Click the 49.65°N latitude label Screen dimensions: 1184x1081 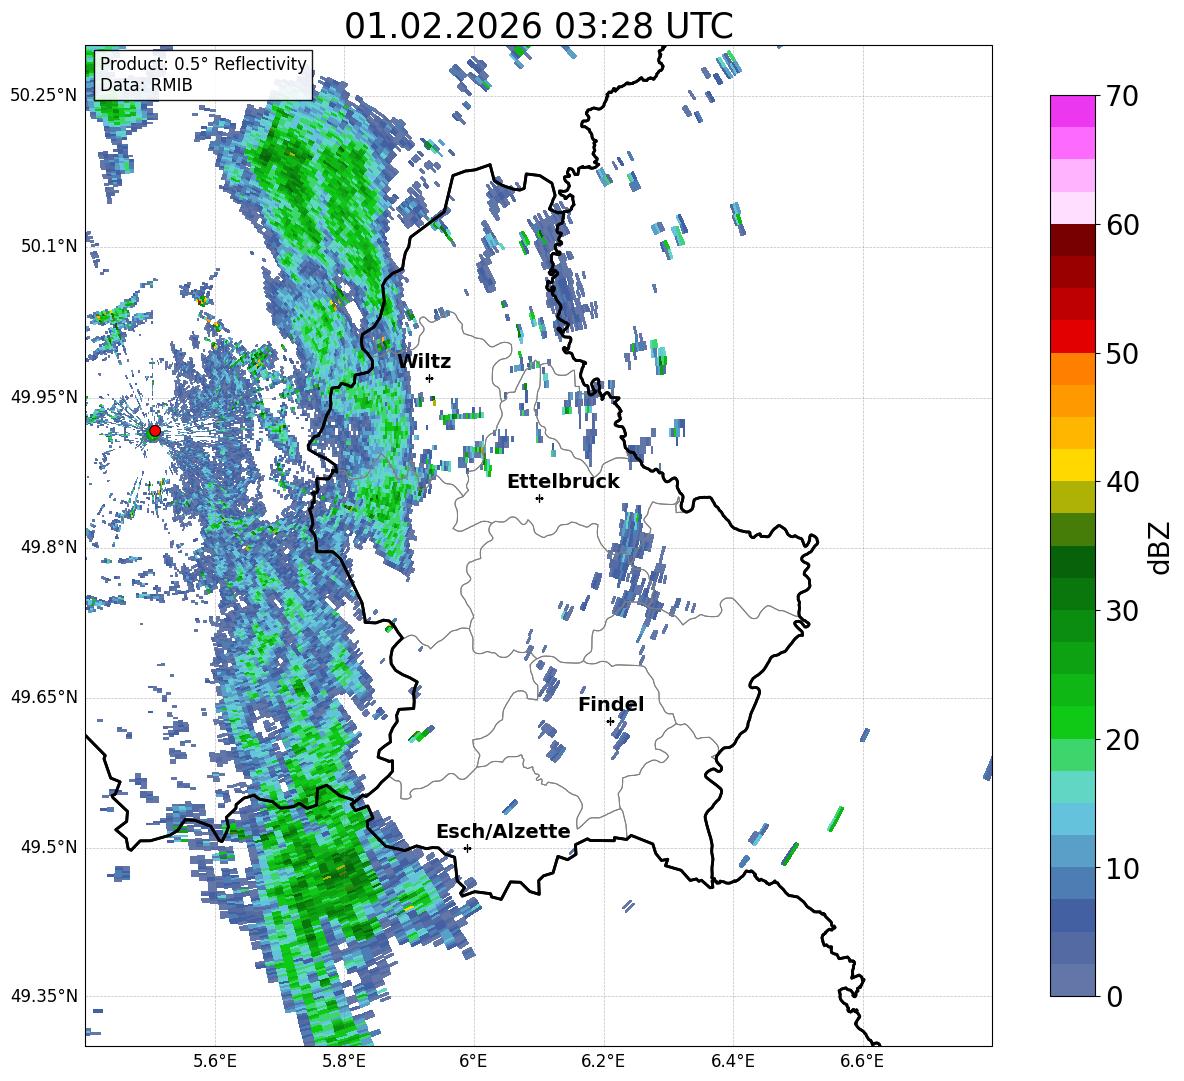pos(44,697)
